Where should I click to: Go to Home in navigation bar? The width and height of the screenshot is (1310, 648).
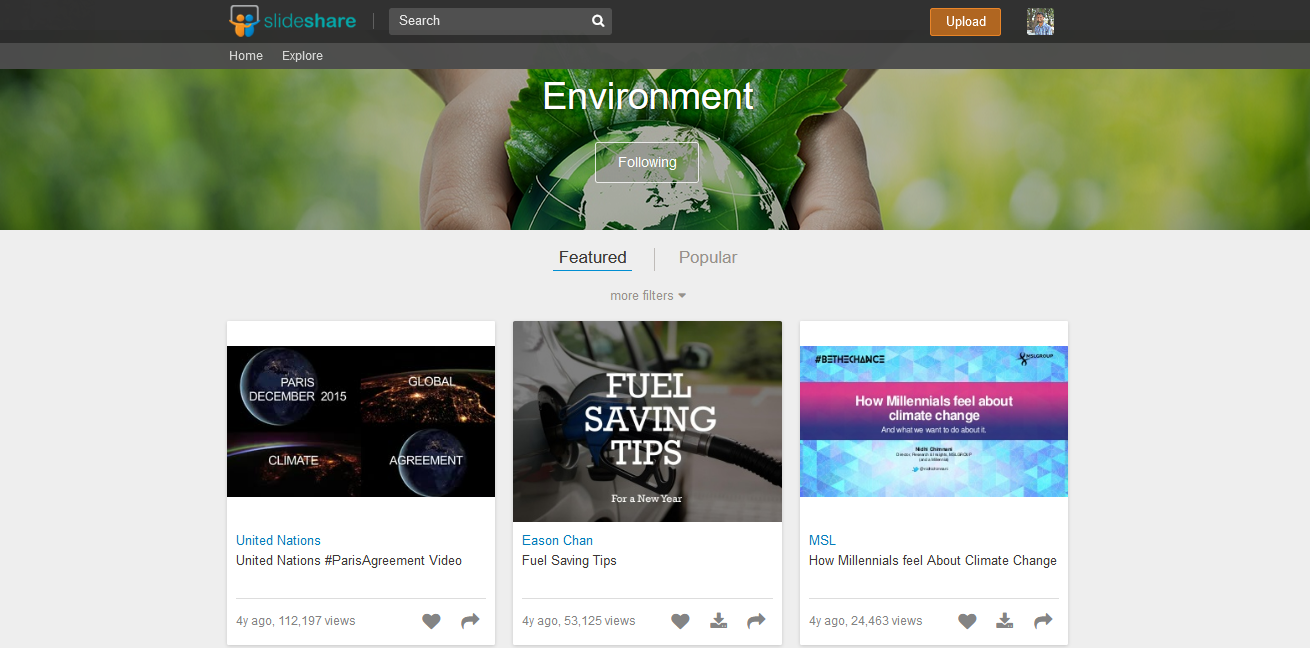coord(246,56)
